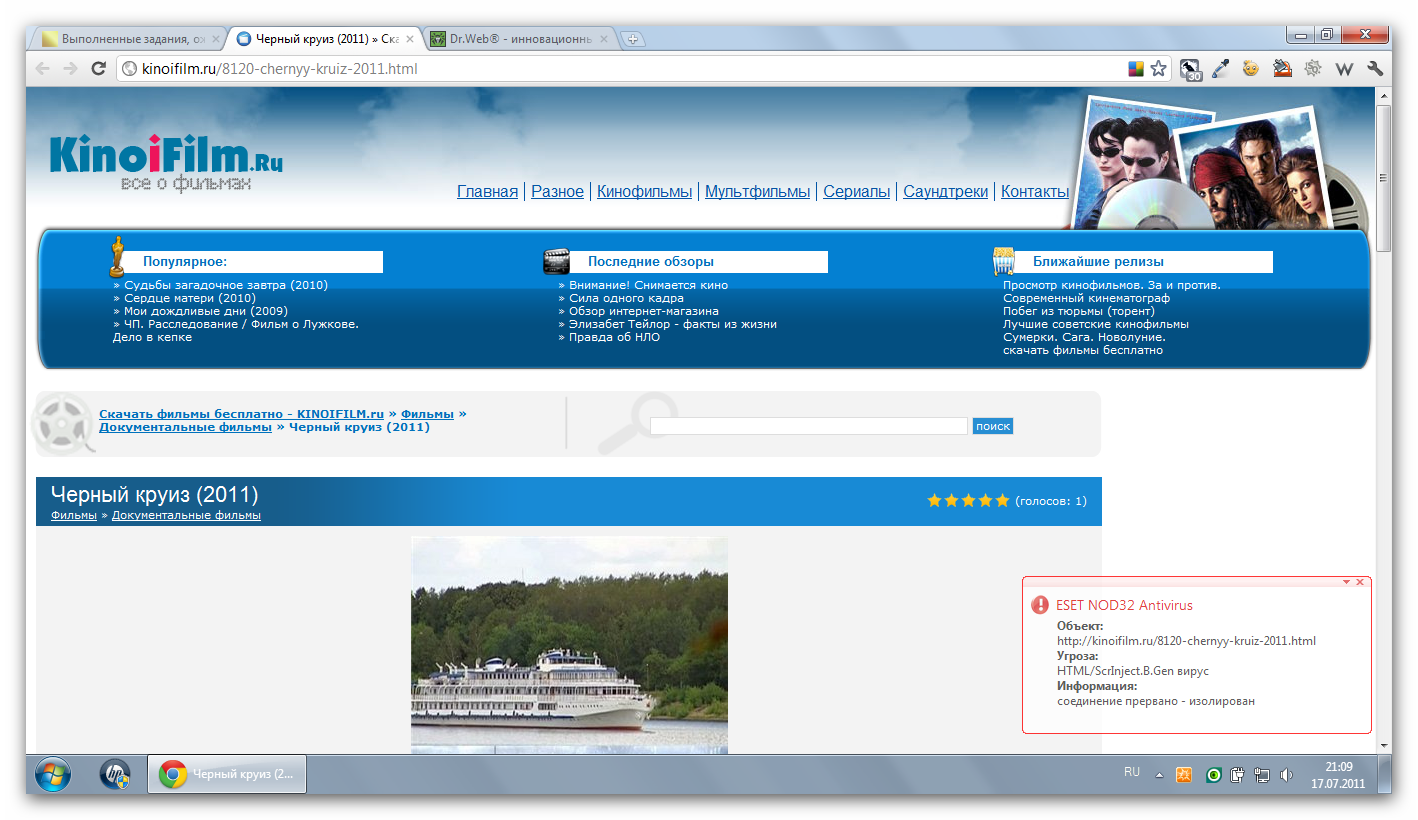Click the Фильмы link under the film title
The image size is (1418, 820).
tap(74, 515)
